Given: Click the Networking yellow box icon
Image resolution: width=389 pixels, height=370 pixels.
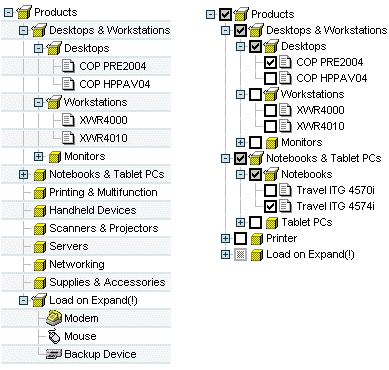Looking at the screenshot, I should [40, 265].
